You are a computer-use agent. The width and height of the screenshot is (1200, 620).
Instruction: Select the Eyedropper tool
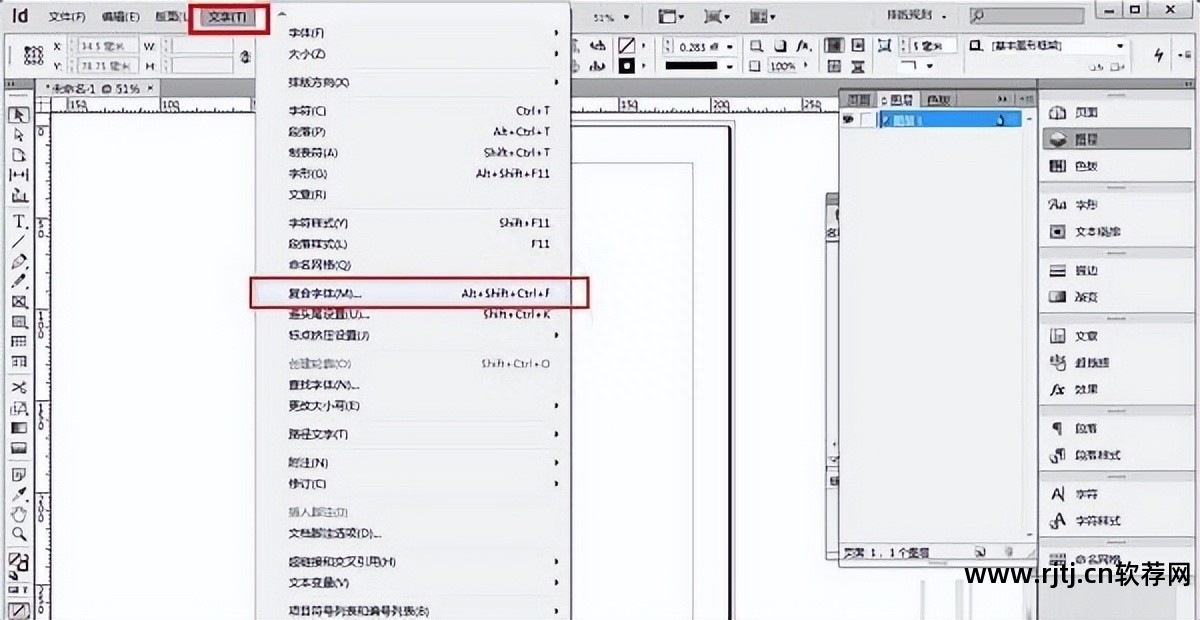pos(19,494)
